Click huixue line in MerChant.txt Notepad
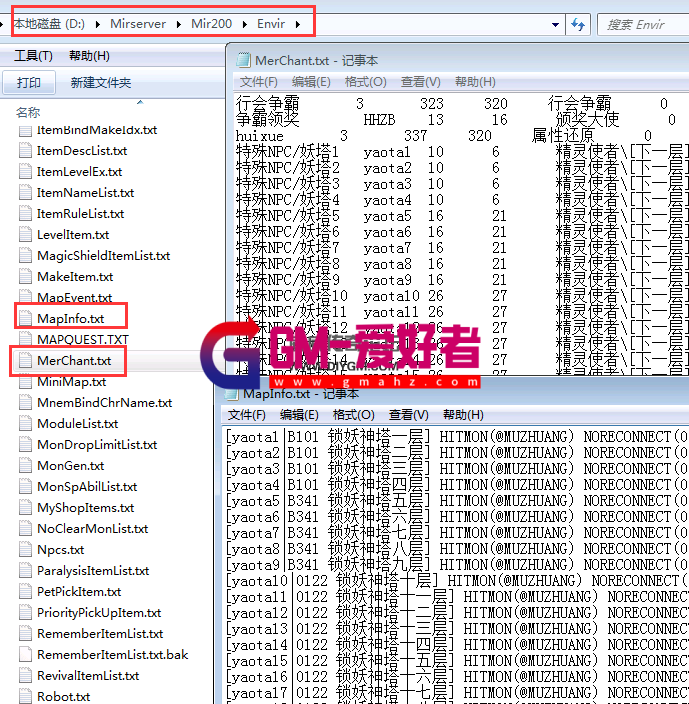The width and height of the screenshot is (689, 704). [x=259, y=136]
